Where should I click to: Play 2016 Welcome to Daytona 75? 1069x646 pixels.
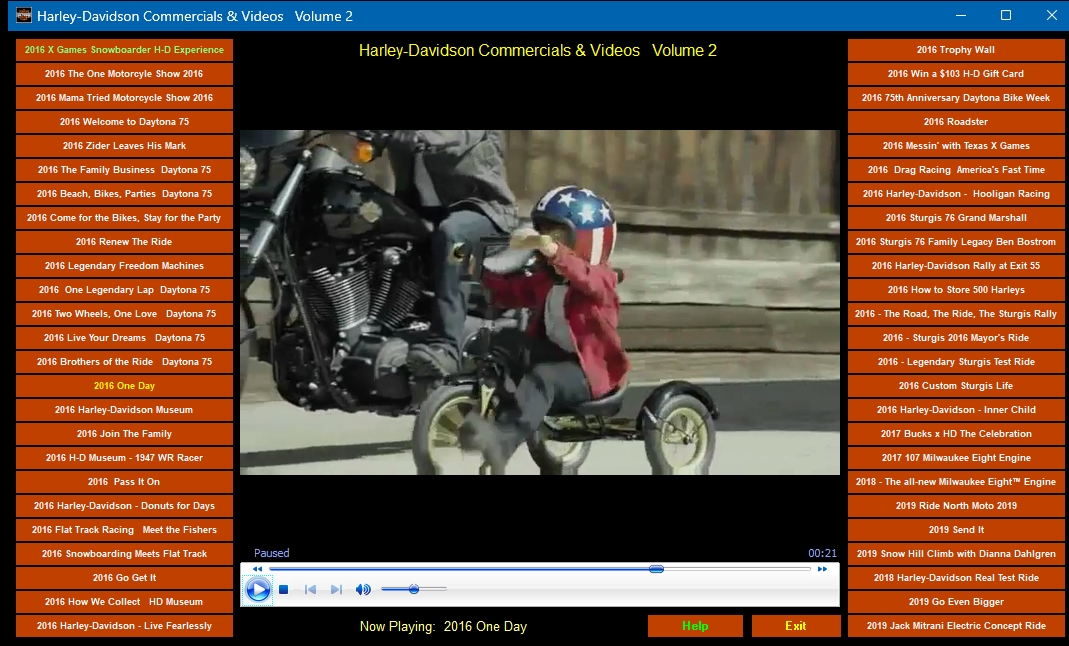coord(124,121)
